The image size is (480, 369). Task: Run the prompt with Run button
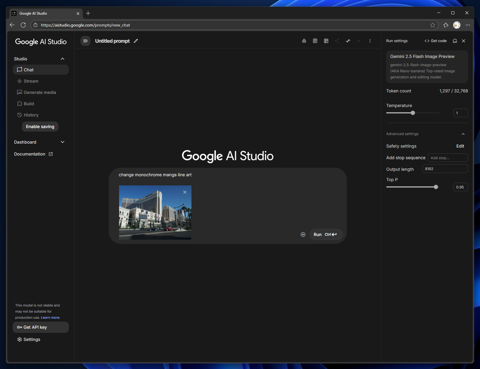pos(325,235)
